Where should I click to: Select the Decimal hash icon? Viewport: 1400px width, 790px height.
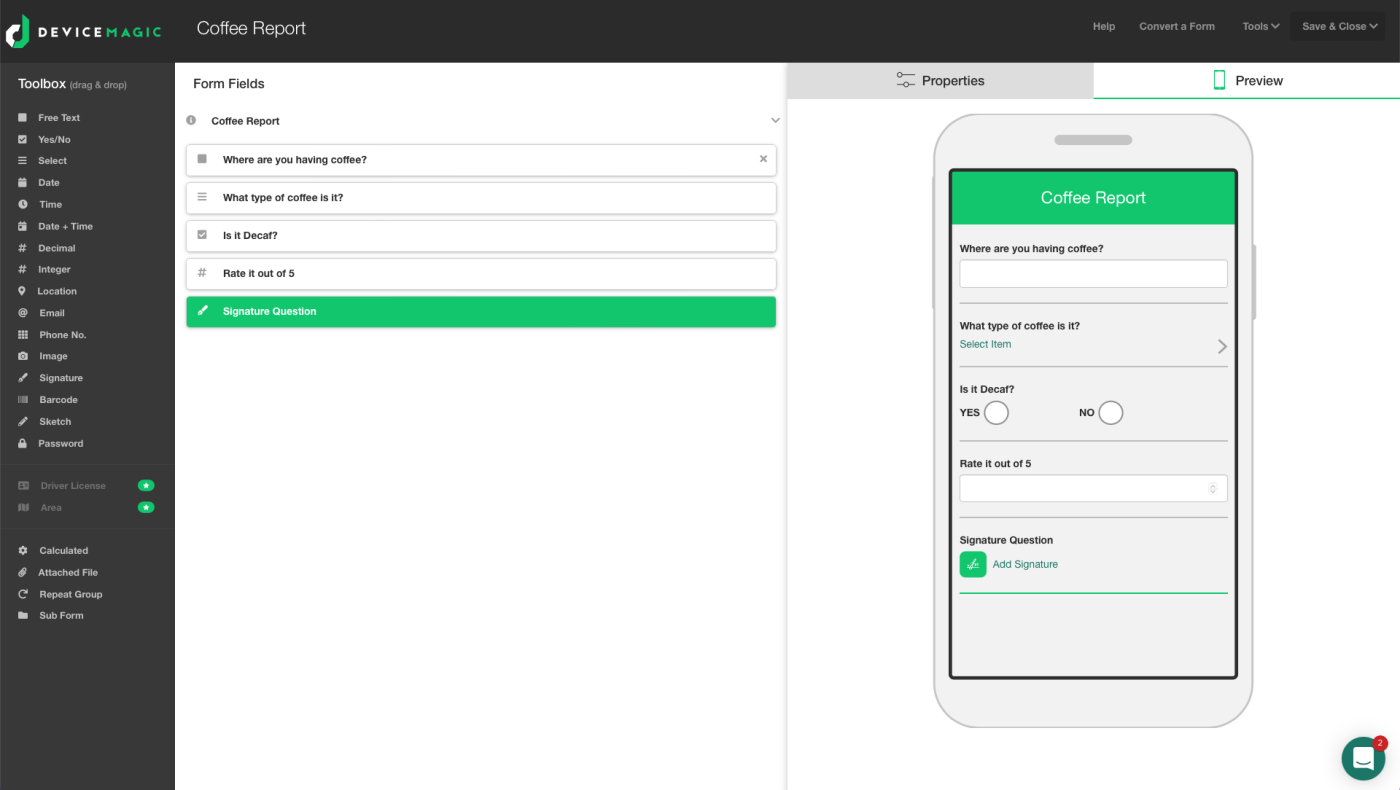pos(22,248)
